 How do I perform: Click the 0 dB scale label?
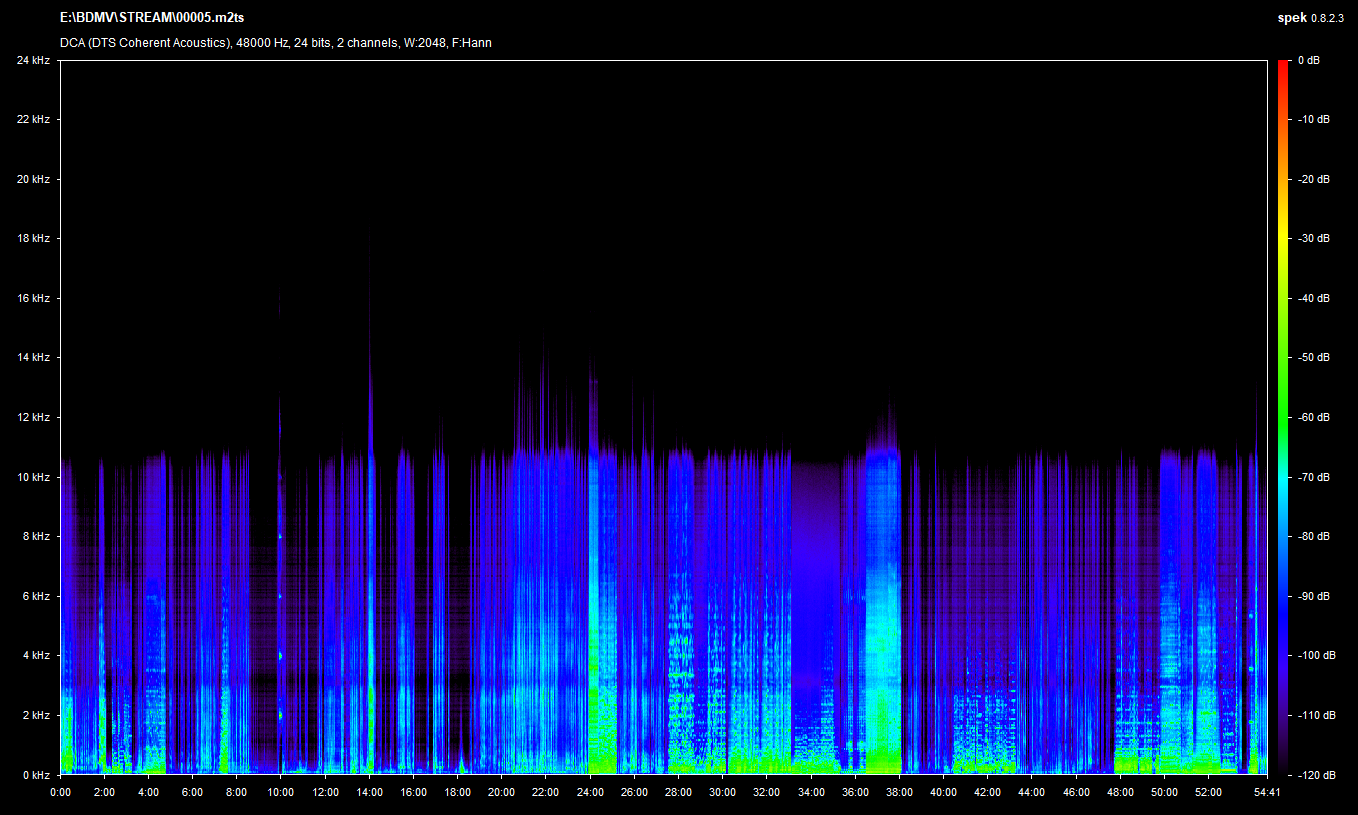click(1309, 60)
